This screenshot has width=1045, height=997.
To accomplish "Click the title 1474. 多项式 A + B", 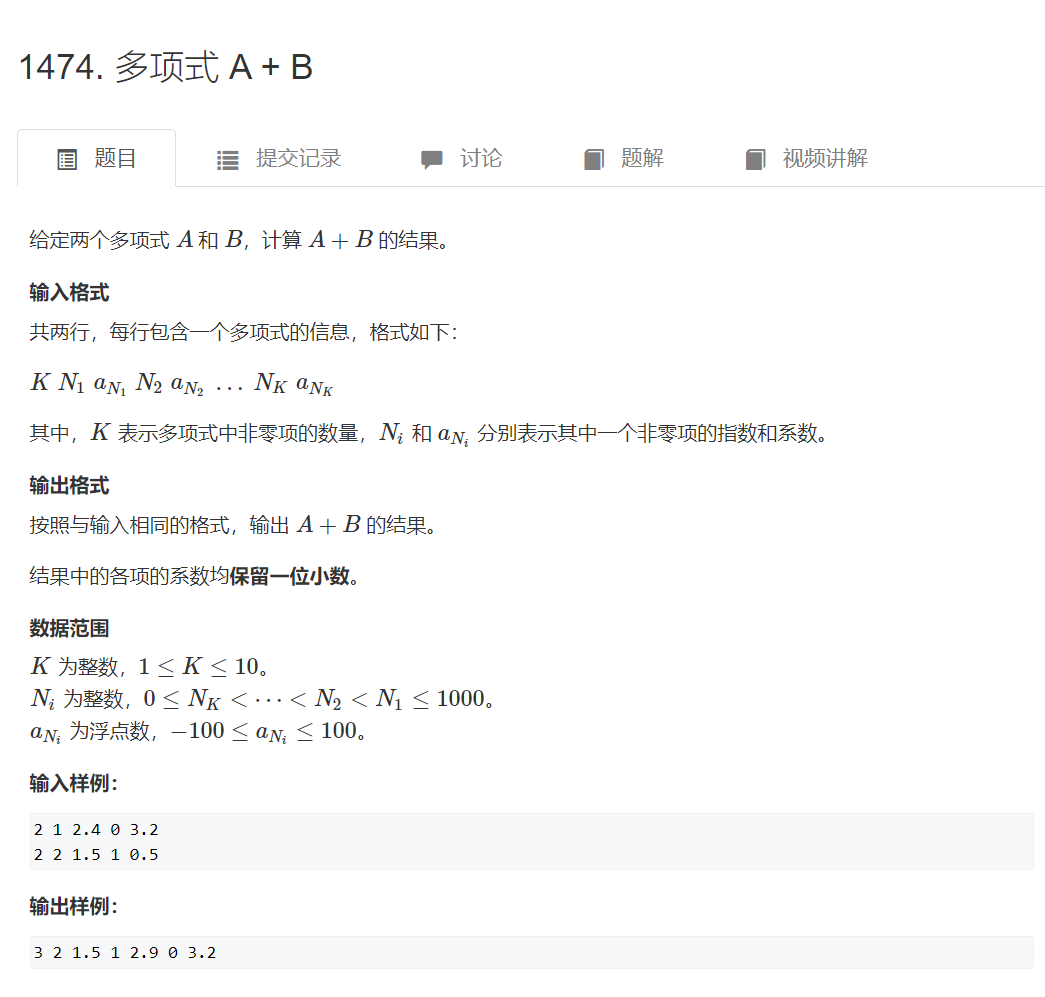I will [166, 67].
